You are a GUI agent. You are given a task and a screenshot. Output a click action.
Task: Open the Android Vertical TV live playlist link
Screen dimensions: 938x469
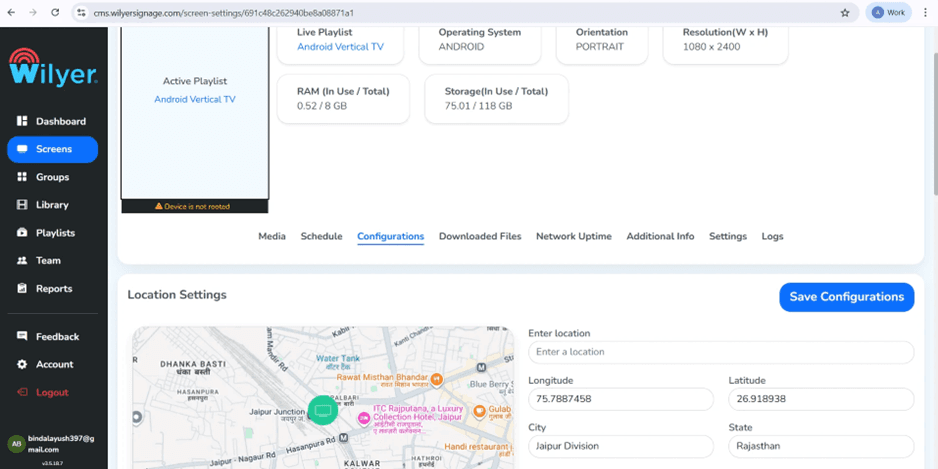(340, 47)
